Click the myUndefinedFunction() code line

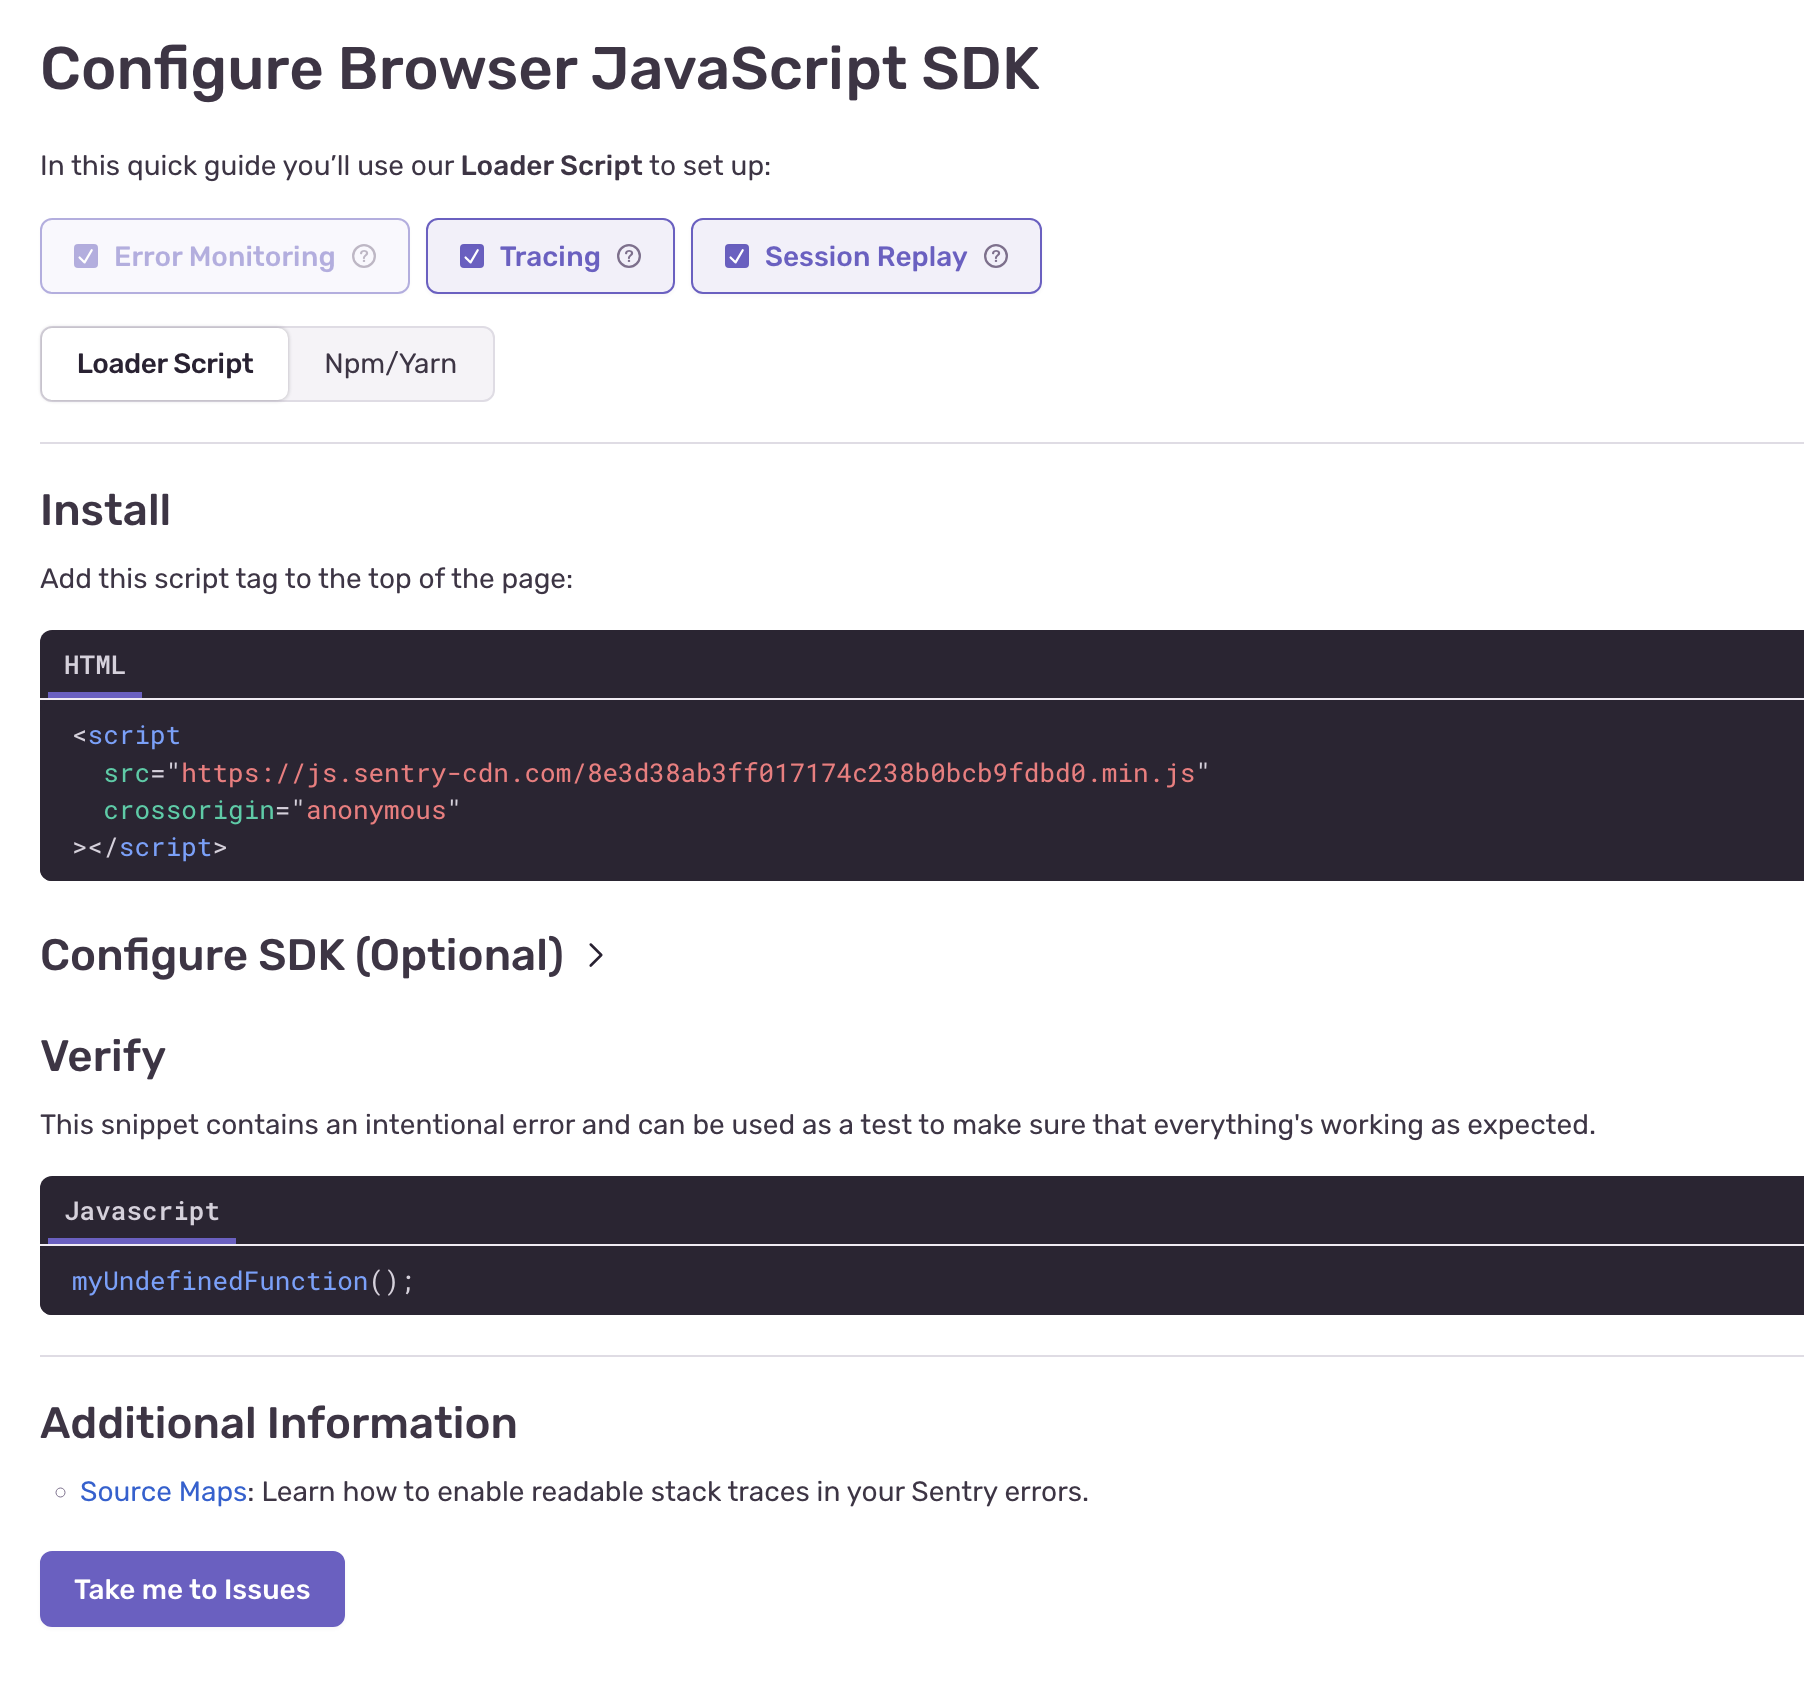click(243, 1282)
